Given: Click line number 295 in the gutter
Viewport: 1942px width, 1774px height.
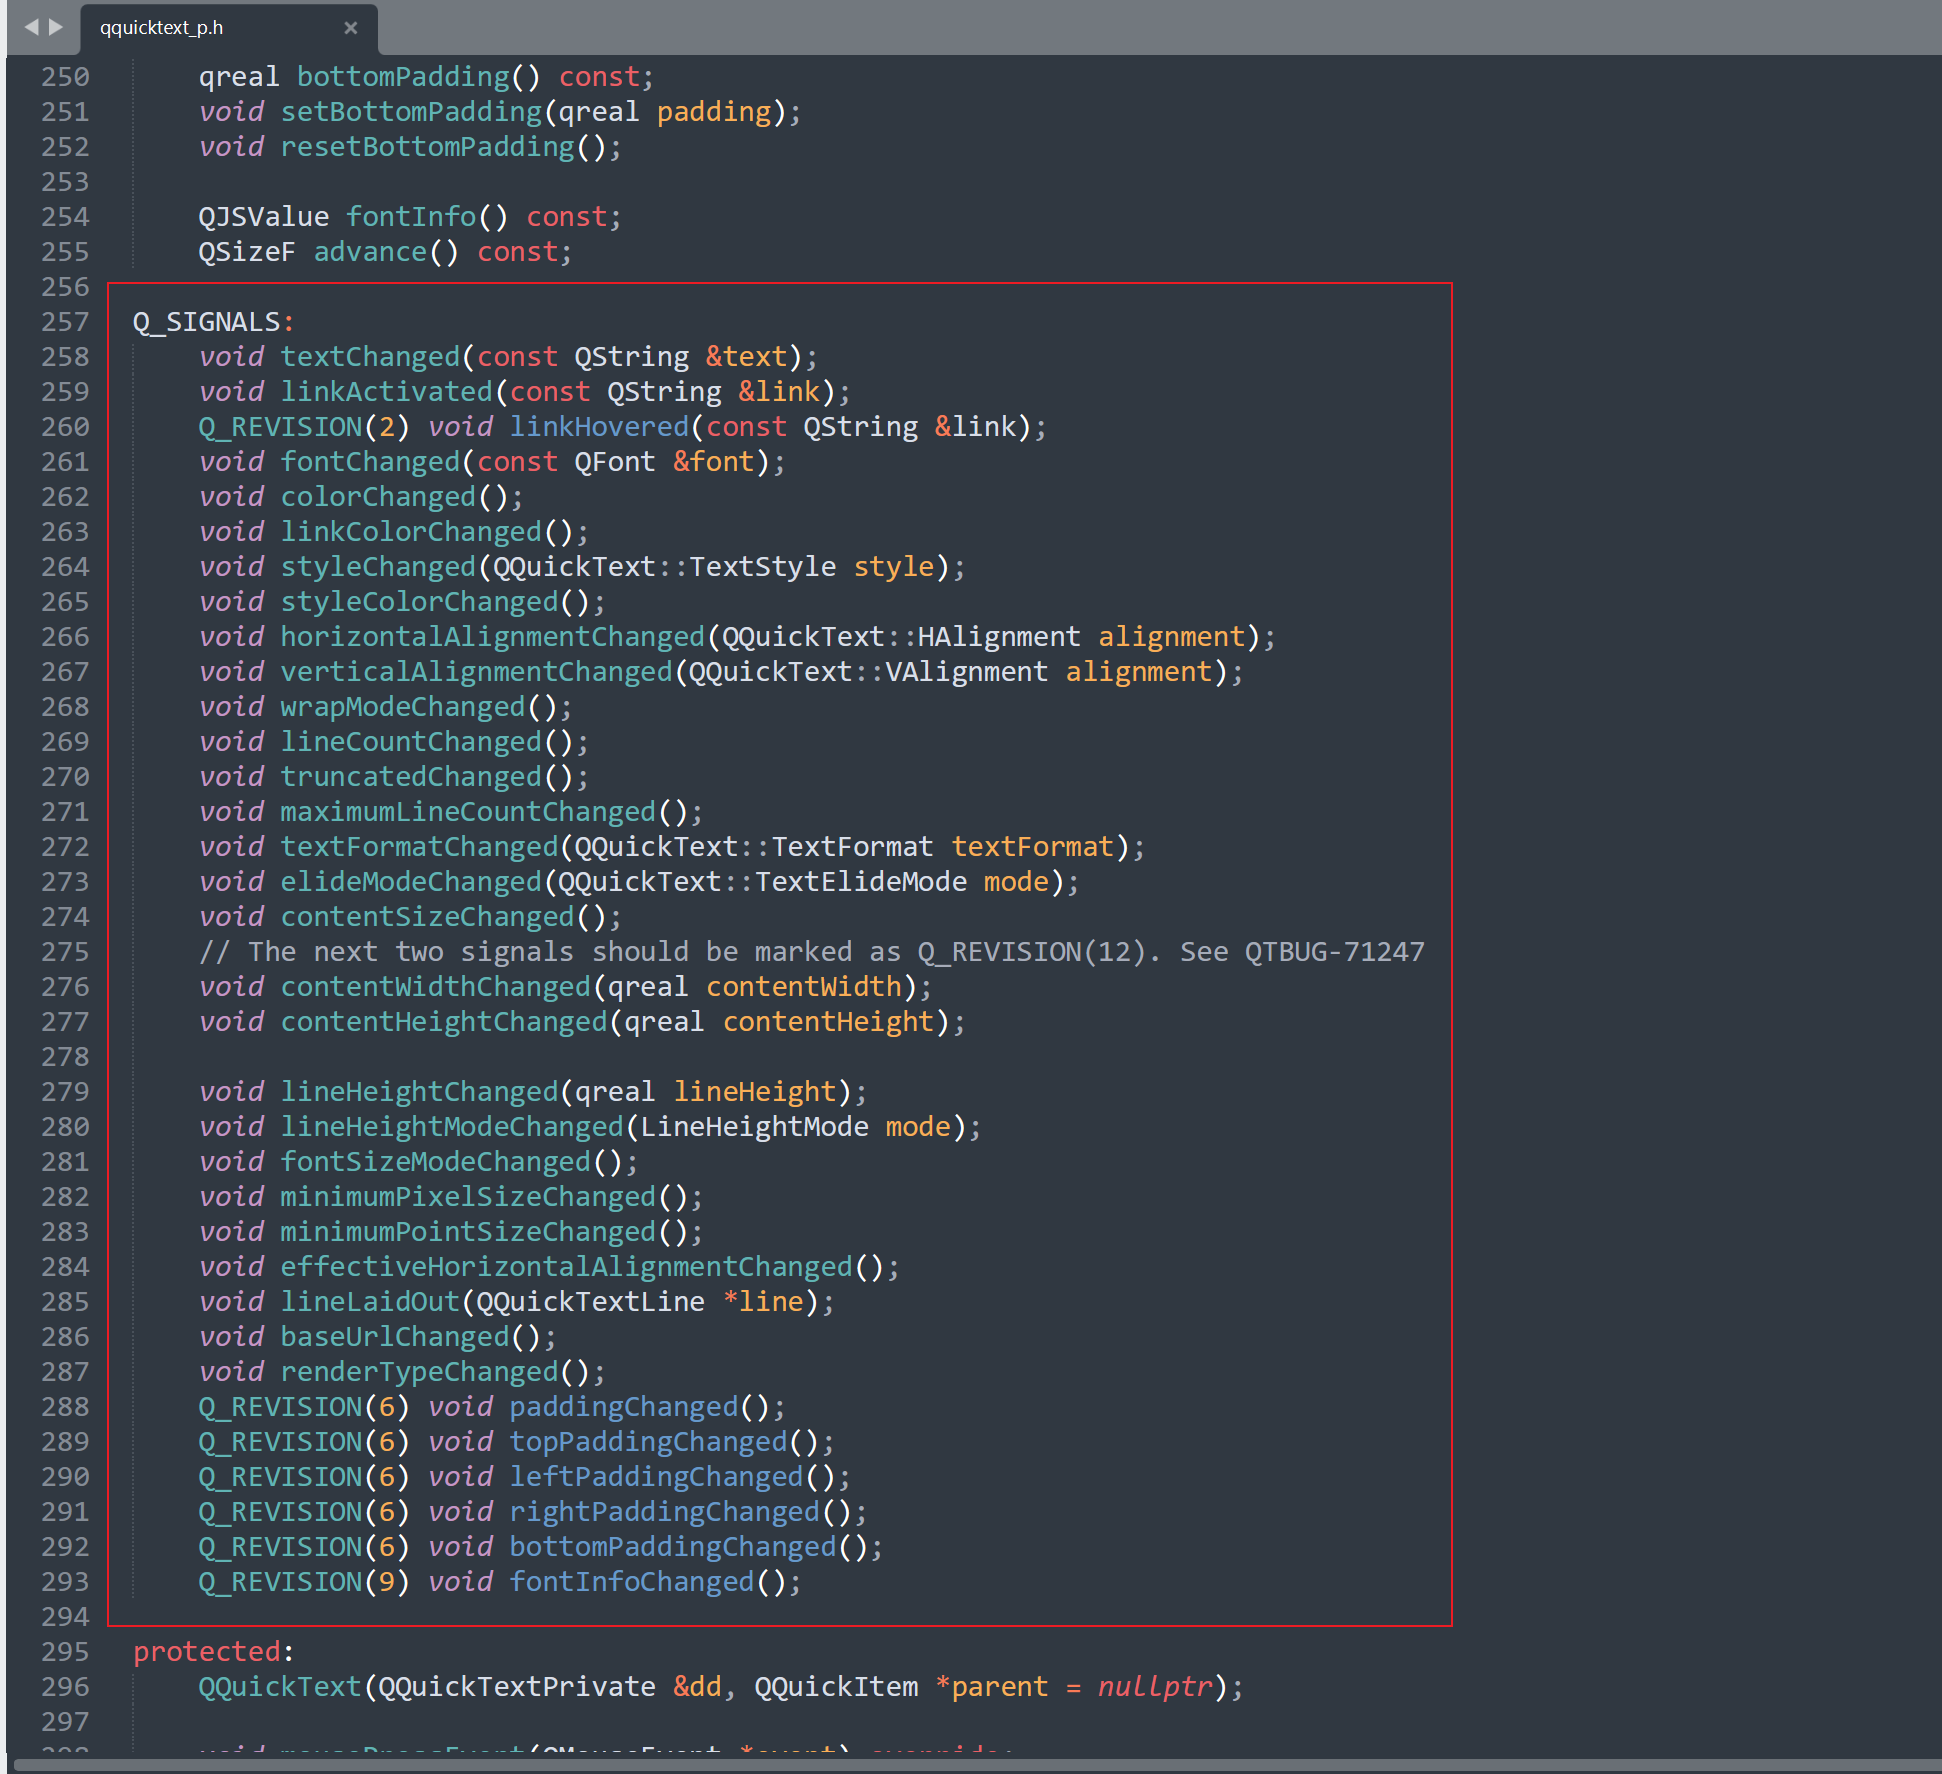Looking at the screenshot, I should tap(65, 1652).
